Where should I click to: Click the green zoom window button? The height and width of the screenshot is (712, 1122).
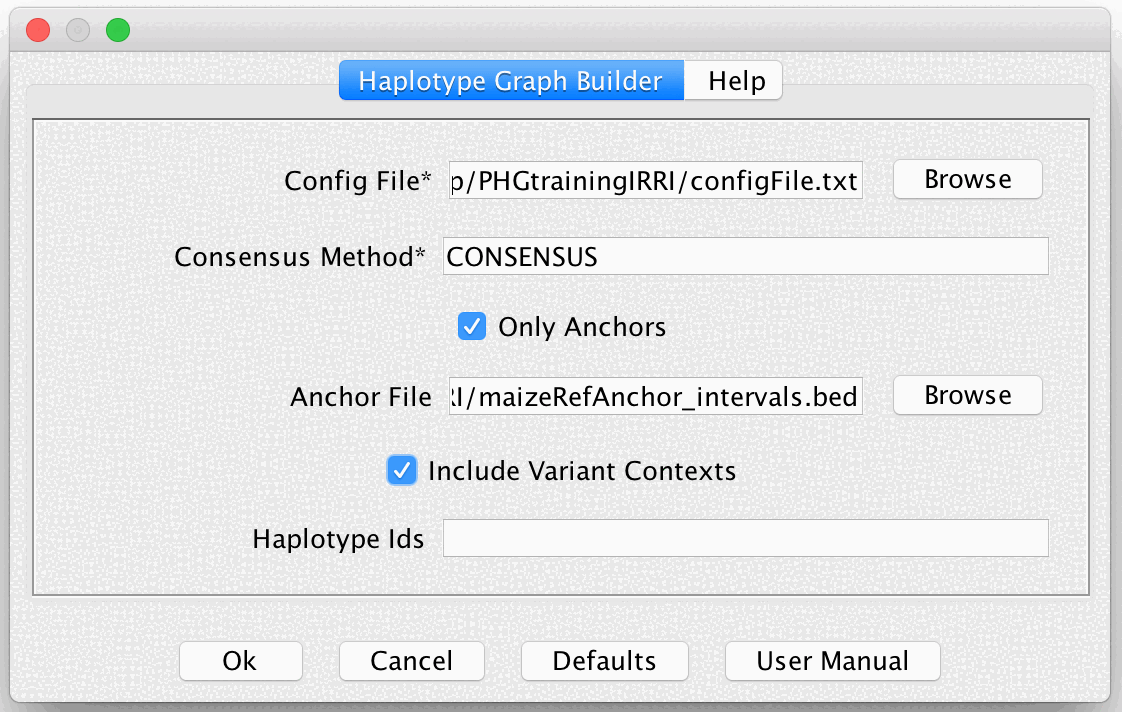click(117, 30)
